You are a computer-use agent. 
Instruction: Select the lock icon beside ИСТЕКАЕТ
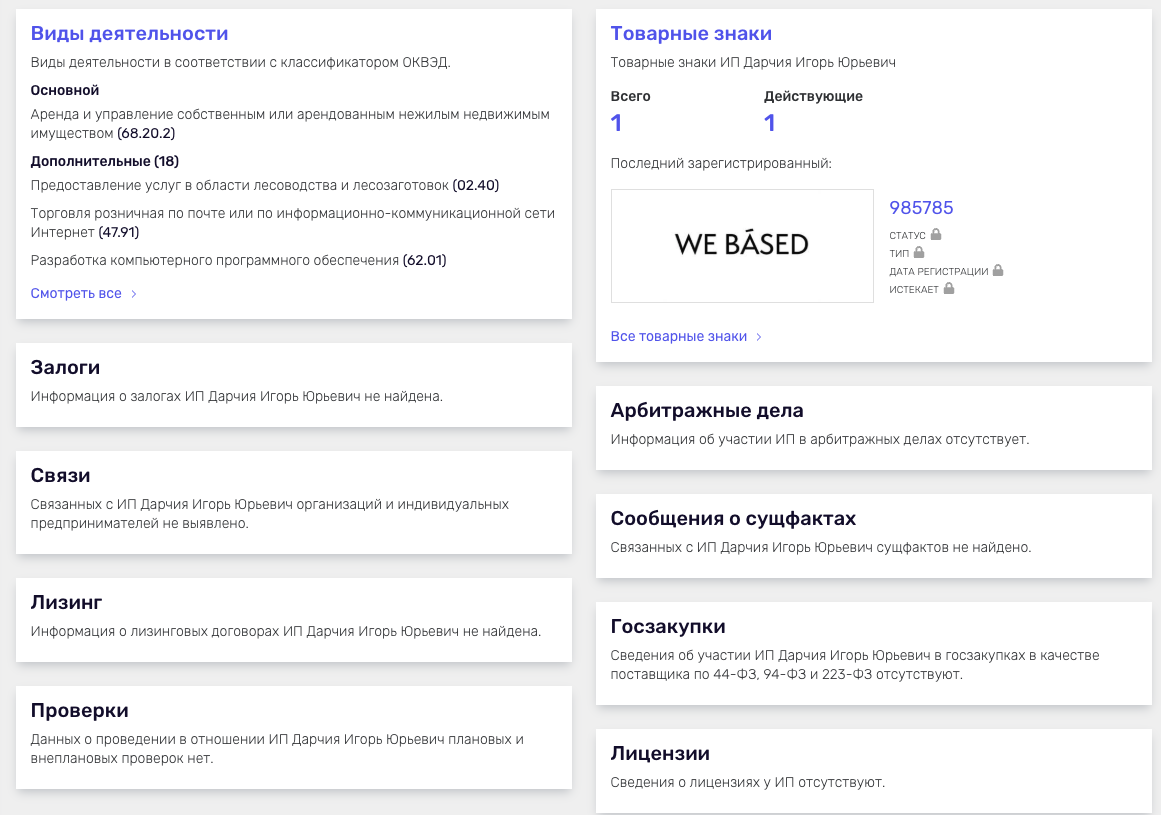pyautogui.click(x=949, y=289)
